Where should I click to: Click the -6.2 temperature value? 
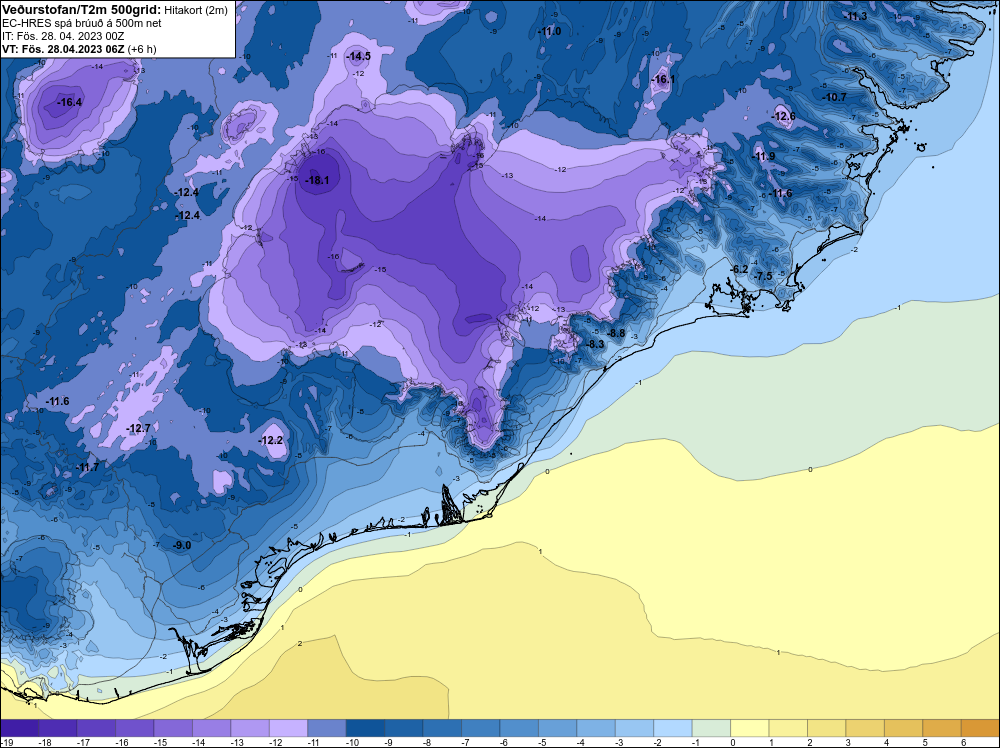coord(739,269)
